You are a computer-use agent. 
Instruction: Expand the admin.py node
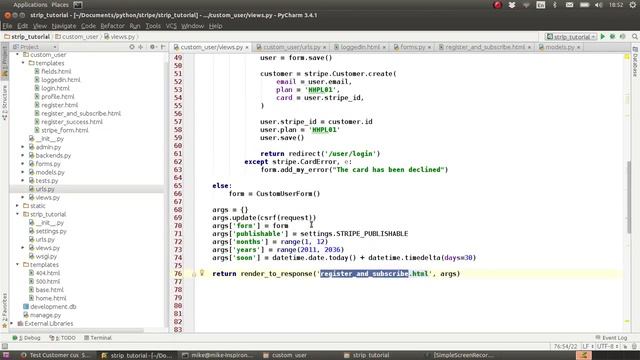click(x=23, y=147)
